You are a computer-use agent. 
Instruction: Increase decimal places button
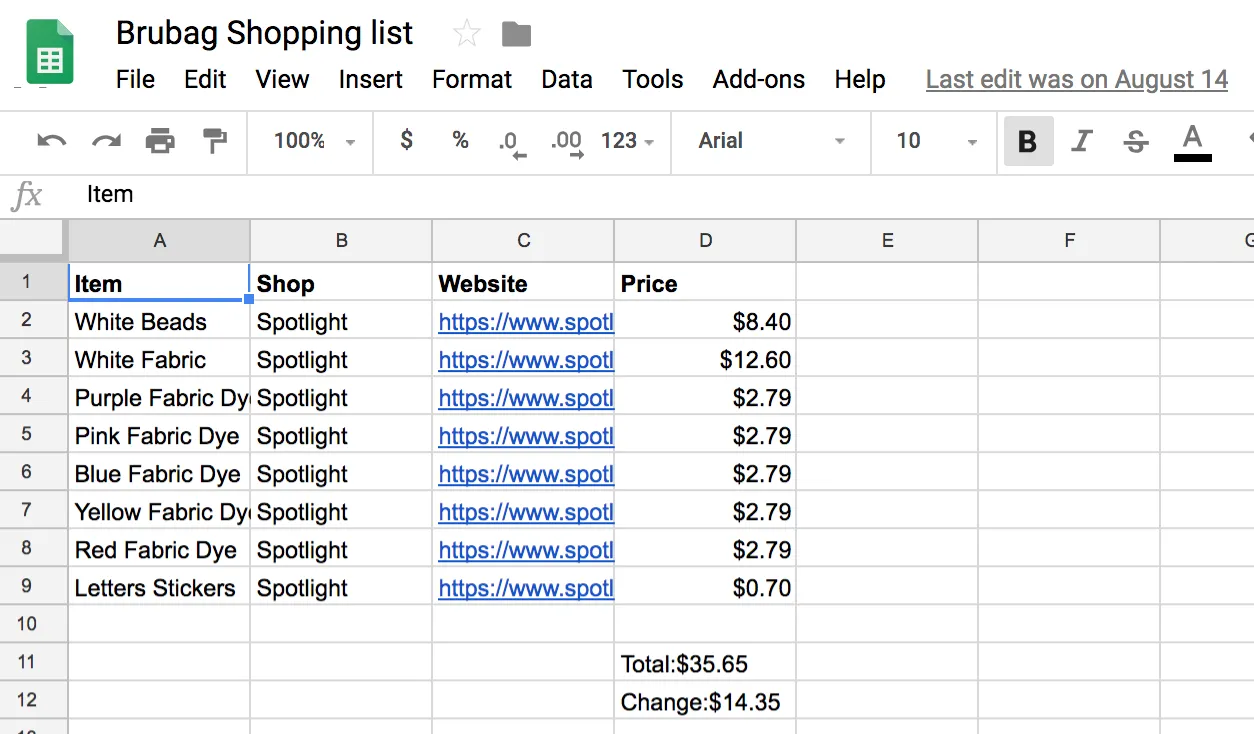coord(567,143)
